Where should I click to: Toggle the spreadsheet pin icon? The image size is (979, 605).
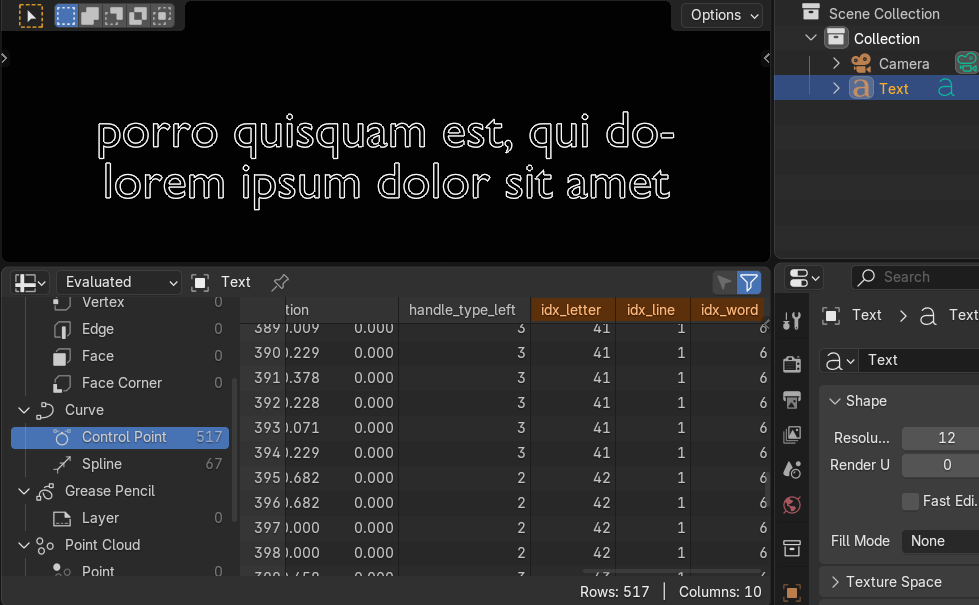pos(280,282)
